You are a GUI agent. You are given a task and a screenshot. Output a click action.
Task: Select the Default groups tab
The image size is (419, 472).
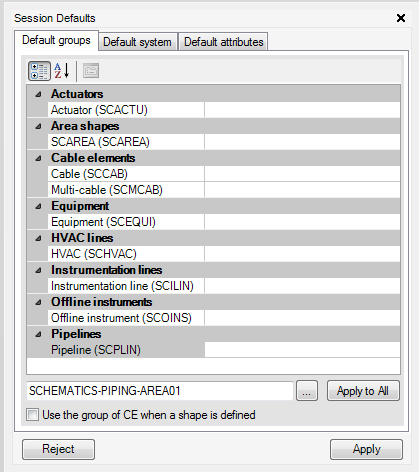56,40
